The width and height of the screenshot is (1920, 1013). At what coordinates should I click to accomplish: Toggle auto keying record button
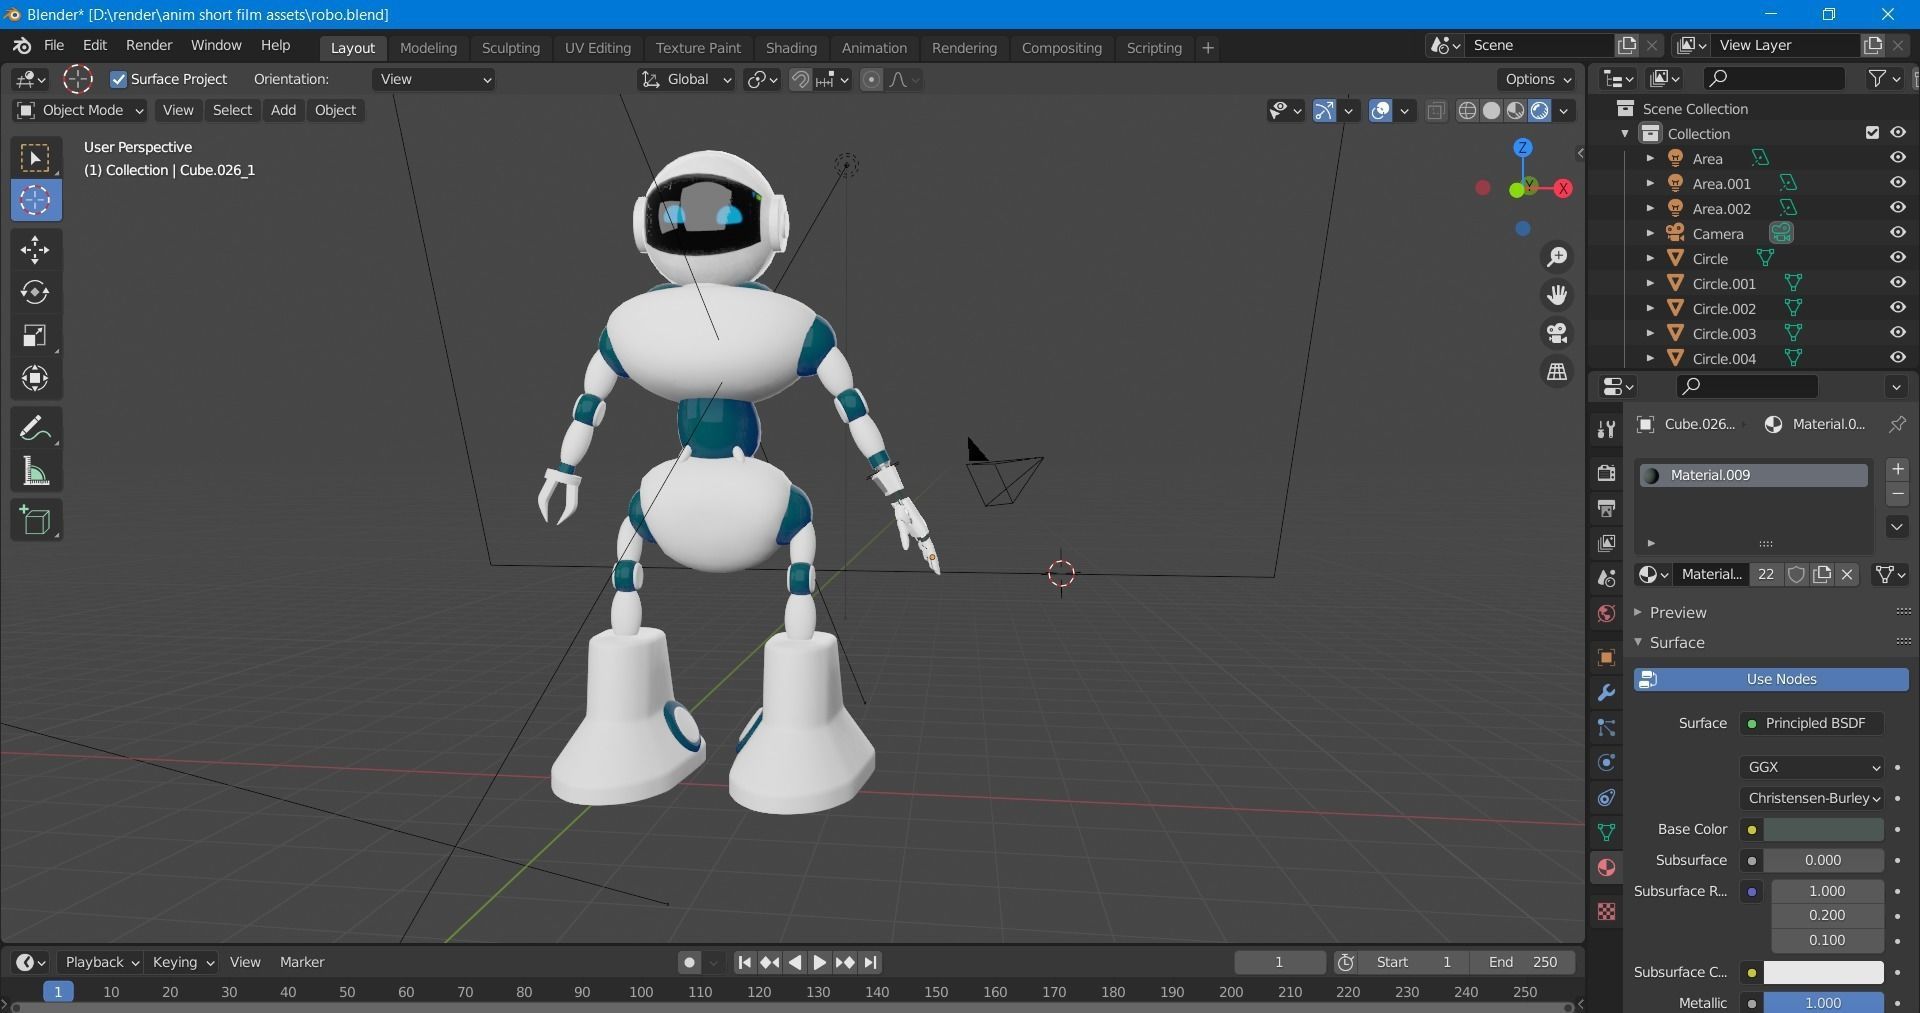[688, 962]
